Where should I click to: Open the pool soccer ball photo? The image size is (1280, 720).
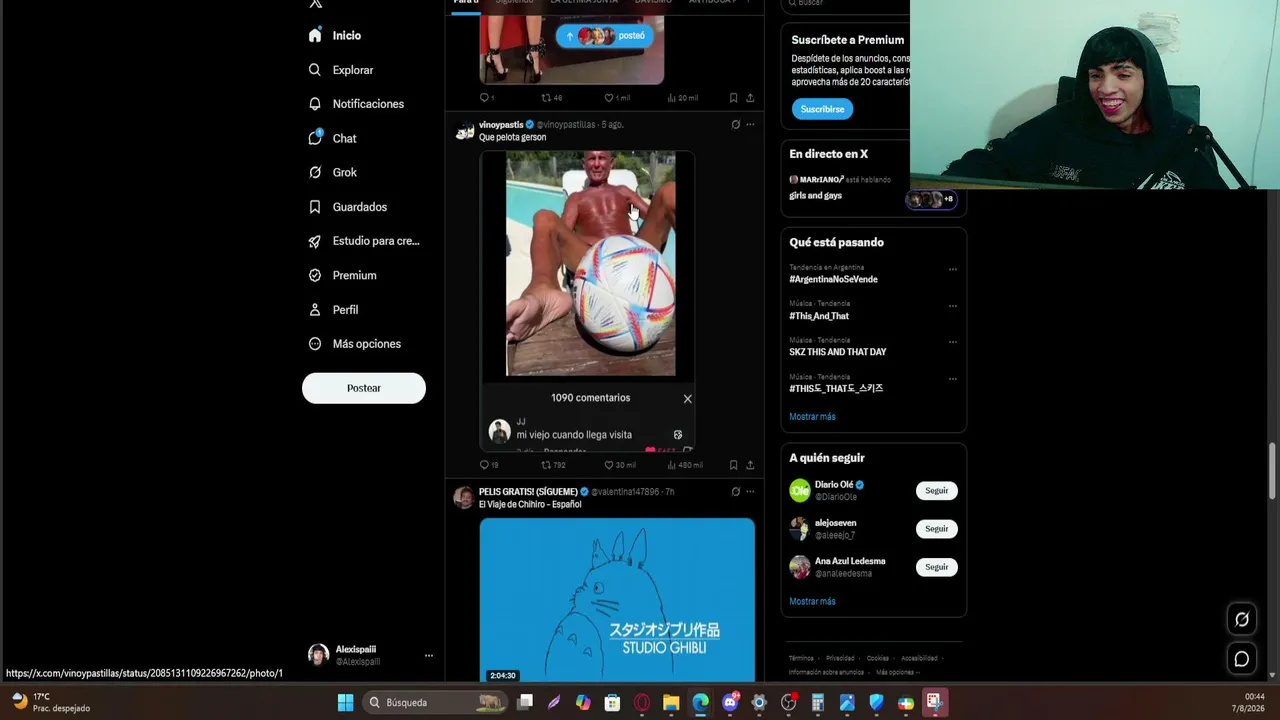pyautogui.click(x=590, y=264)
